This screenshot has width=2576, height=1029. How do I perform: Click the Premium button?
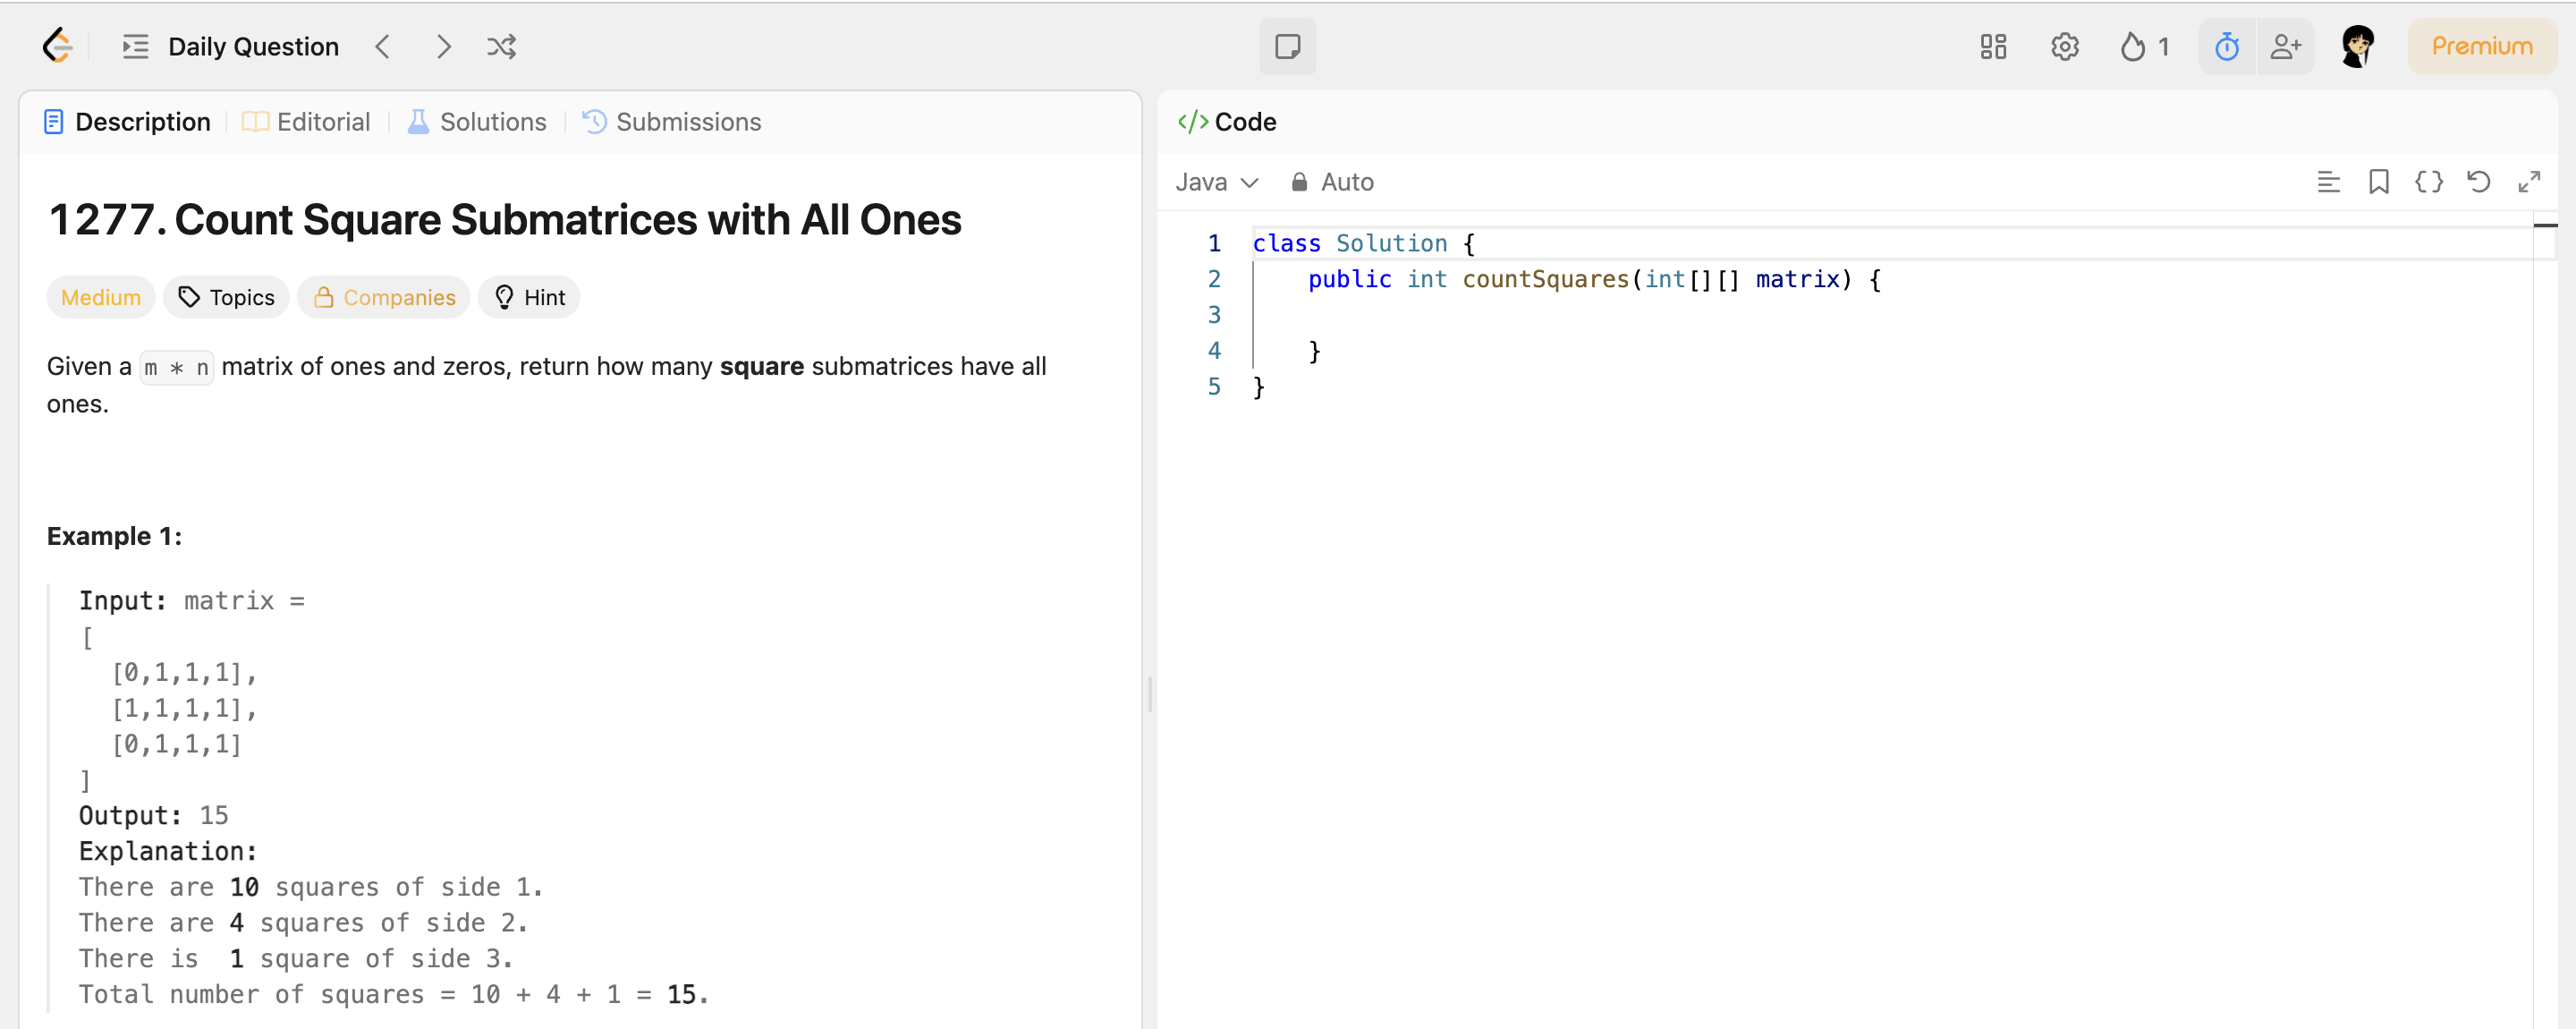(2481, 46)
